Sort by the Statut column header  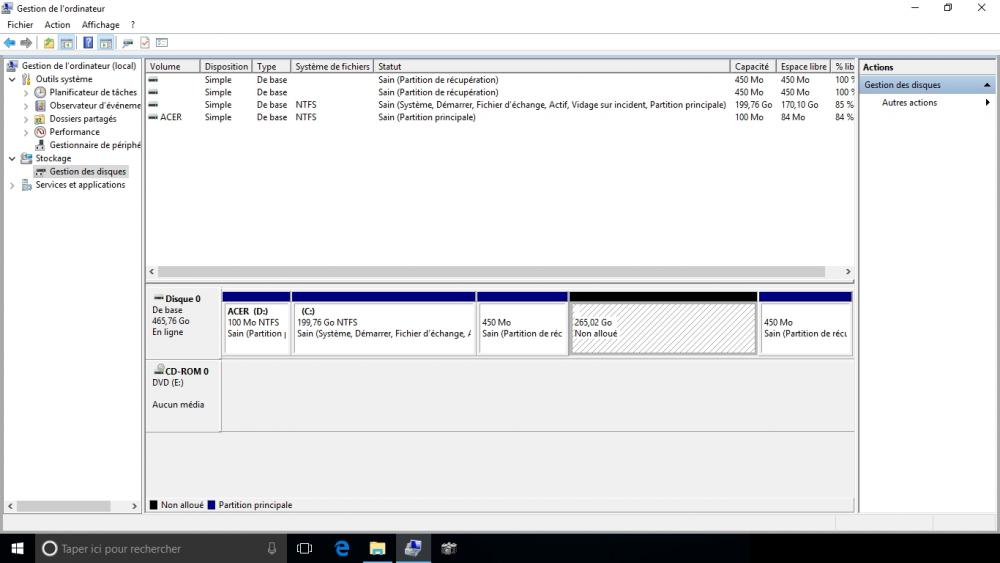[552, 66]
